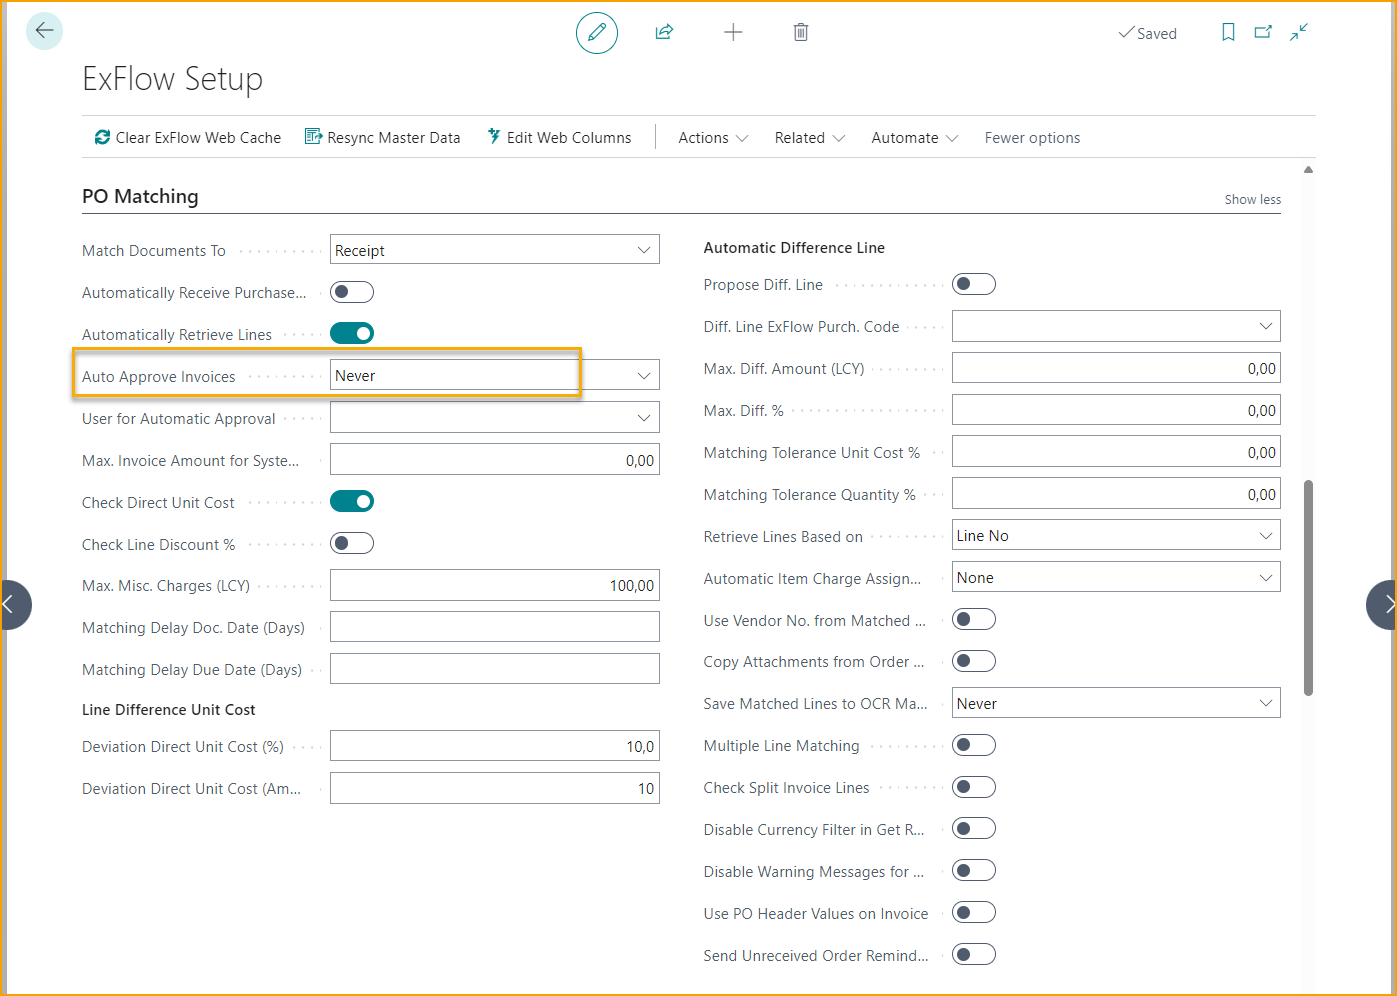The height and width of the screenshot is (996, 1397).
Task: Open the Automate menu
Action: [x=914, y=138]
